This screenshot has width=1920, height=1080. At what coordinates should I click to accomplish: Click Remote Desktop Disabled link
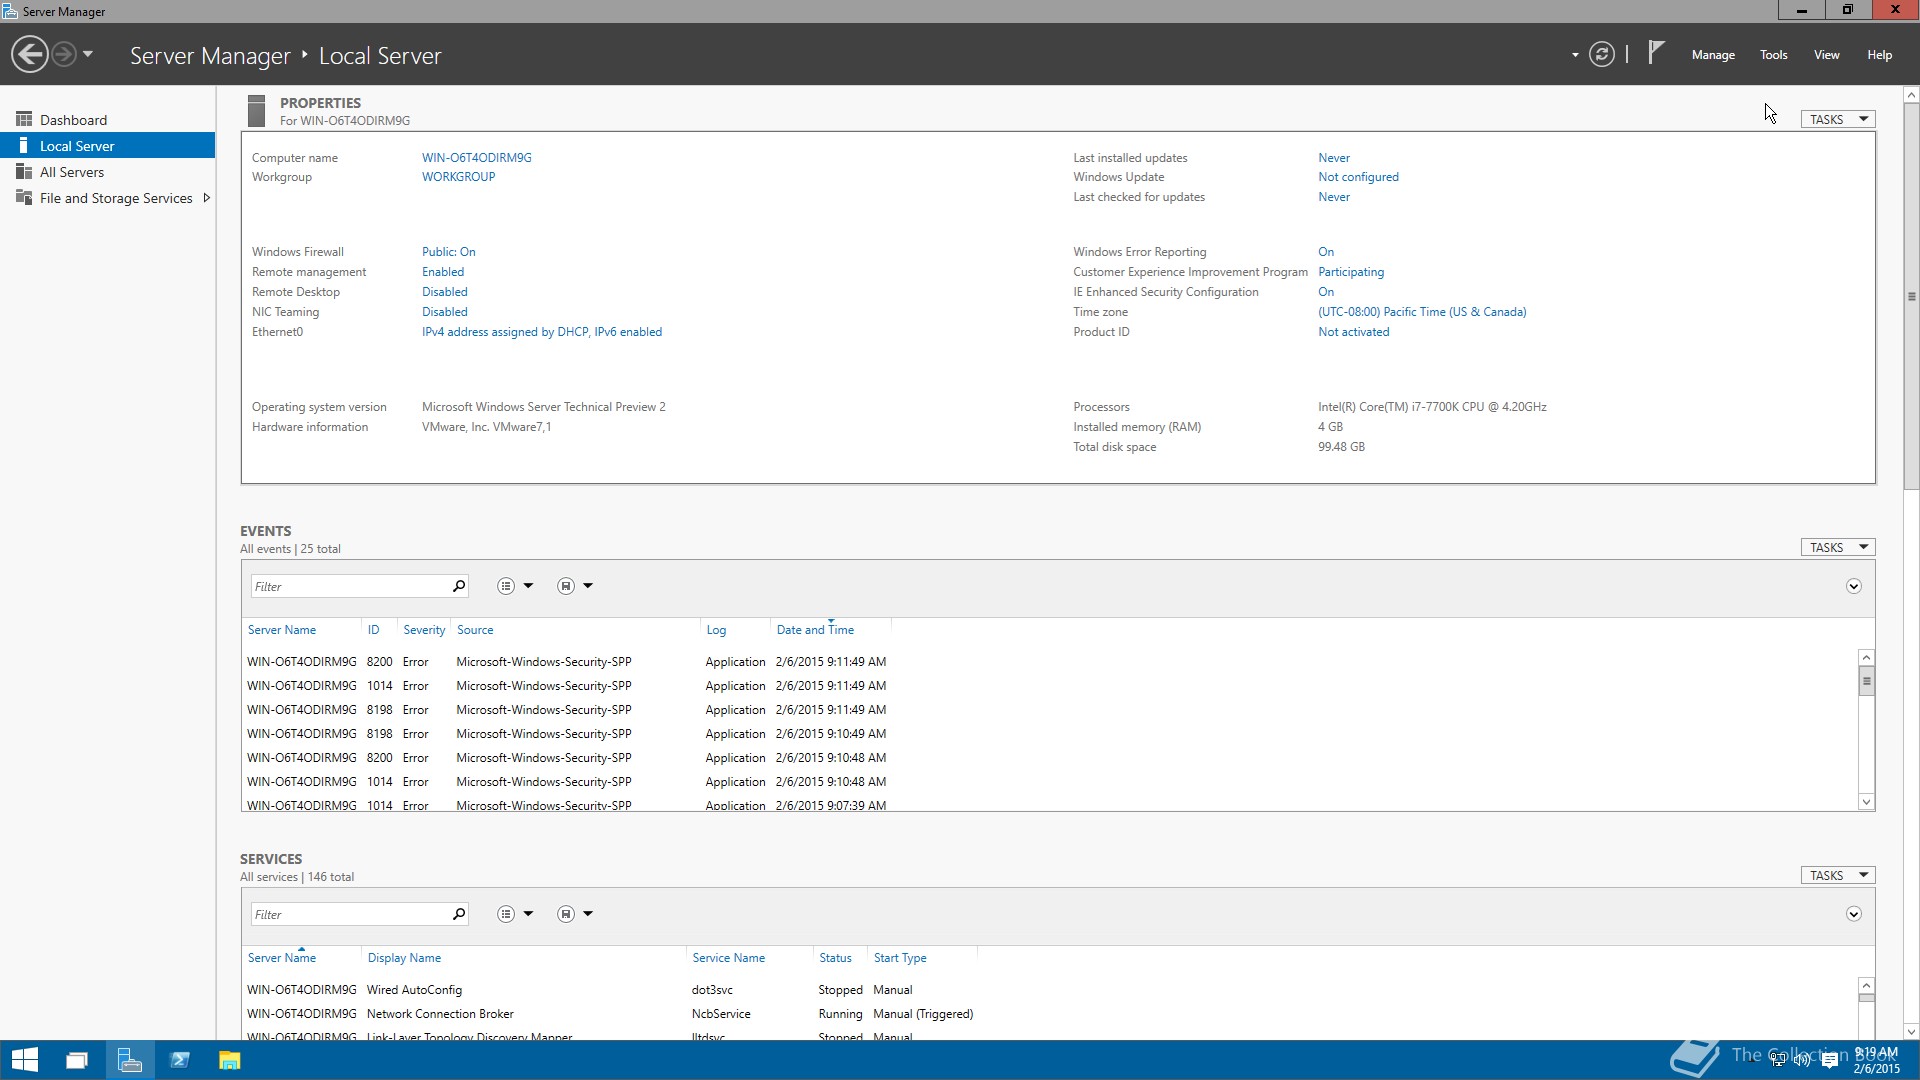tap(445, 292)
